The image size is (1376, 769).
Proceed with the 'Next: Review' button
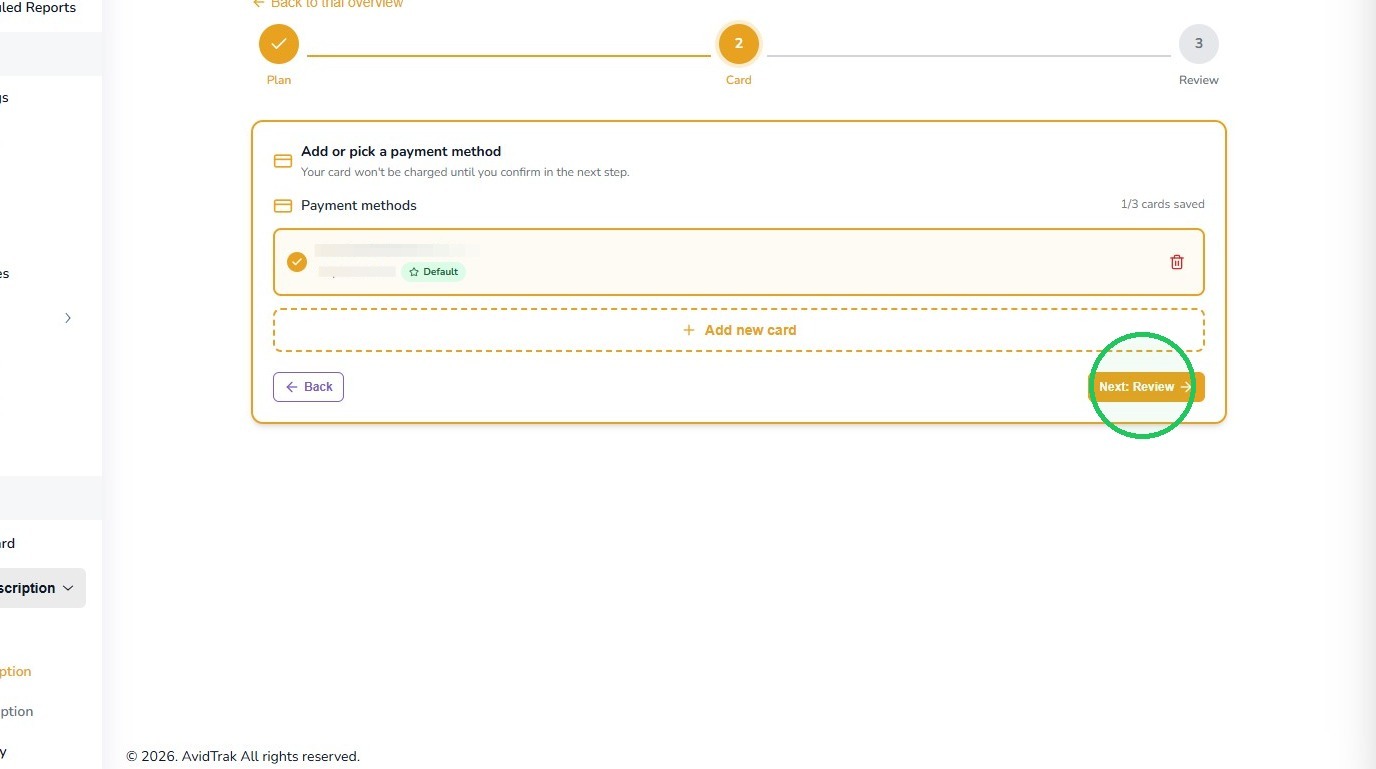coord(1146,387)
